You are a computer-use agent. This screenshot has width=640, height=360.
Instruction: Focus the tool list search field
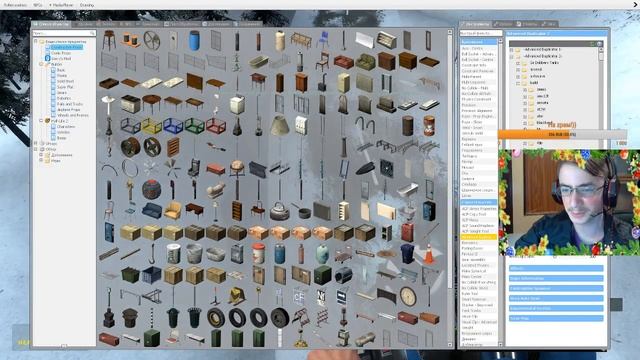click(480, 33)
